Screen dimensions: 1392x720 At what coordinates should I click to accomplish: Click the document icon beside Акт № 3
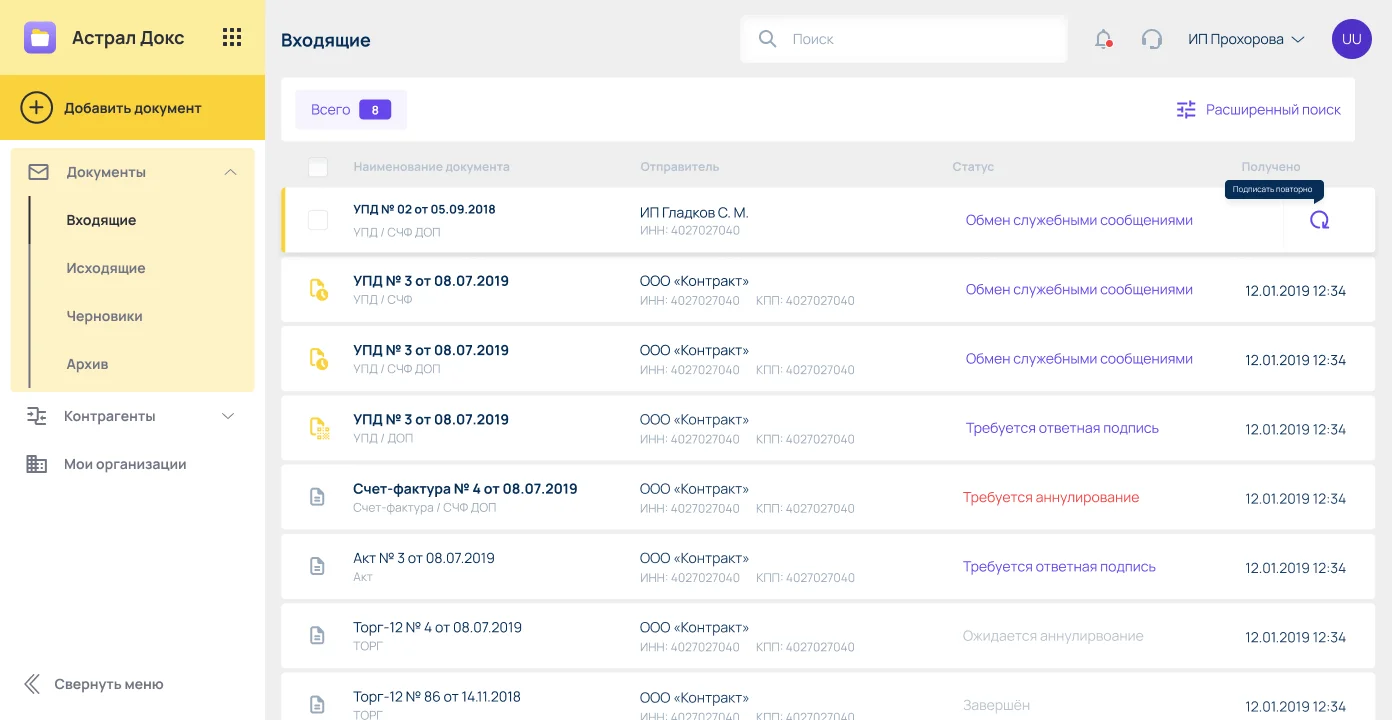[x=317, y=566]
